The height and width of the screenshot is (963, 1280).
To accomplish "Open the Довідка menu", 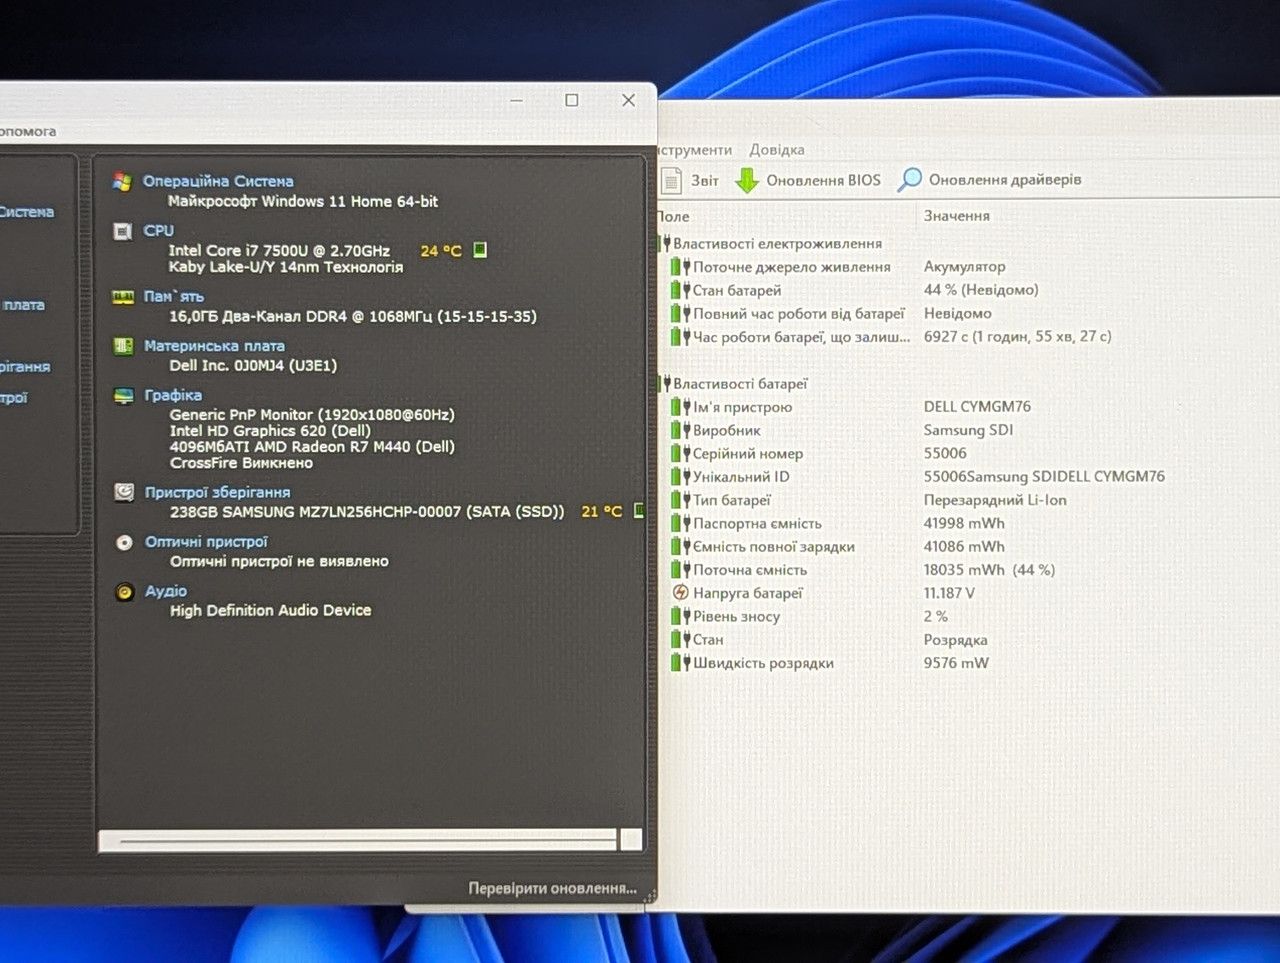I will point(777,150).
